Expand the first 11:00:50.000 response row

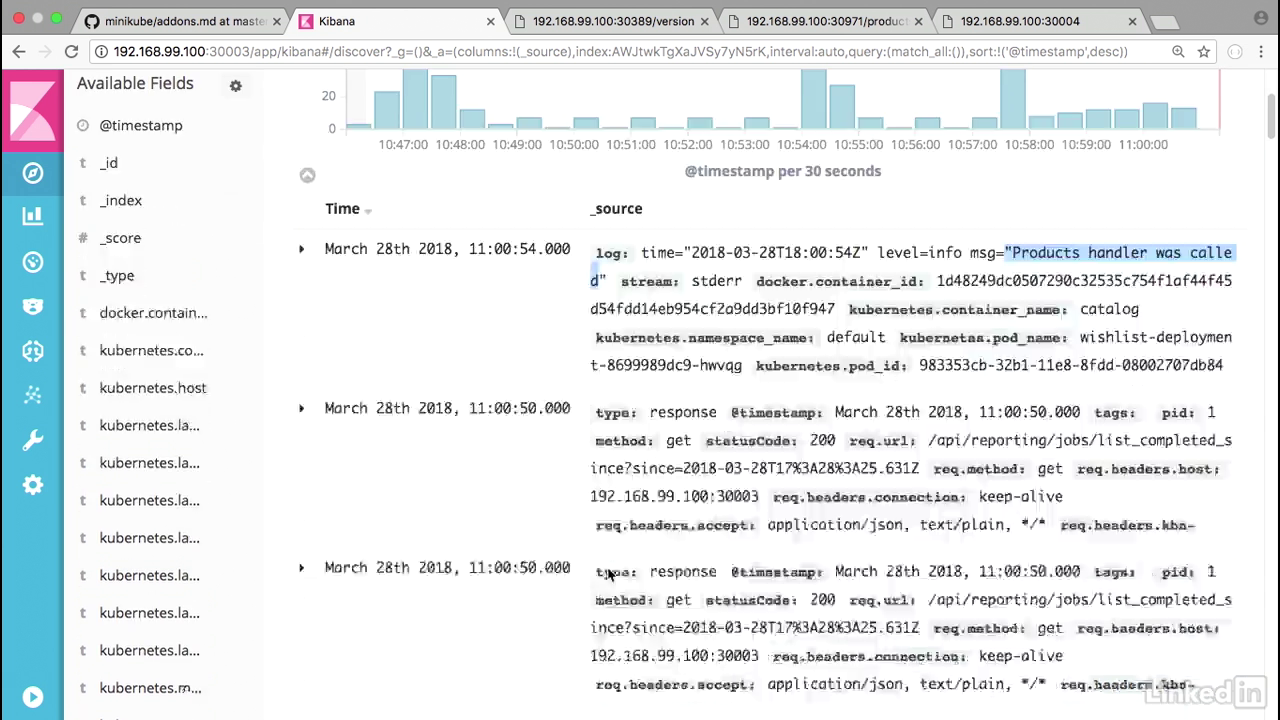302,408
